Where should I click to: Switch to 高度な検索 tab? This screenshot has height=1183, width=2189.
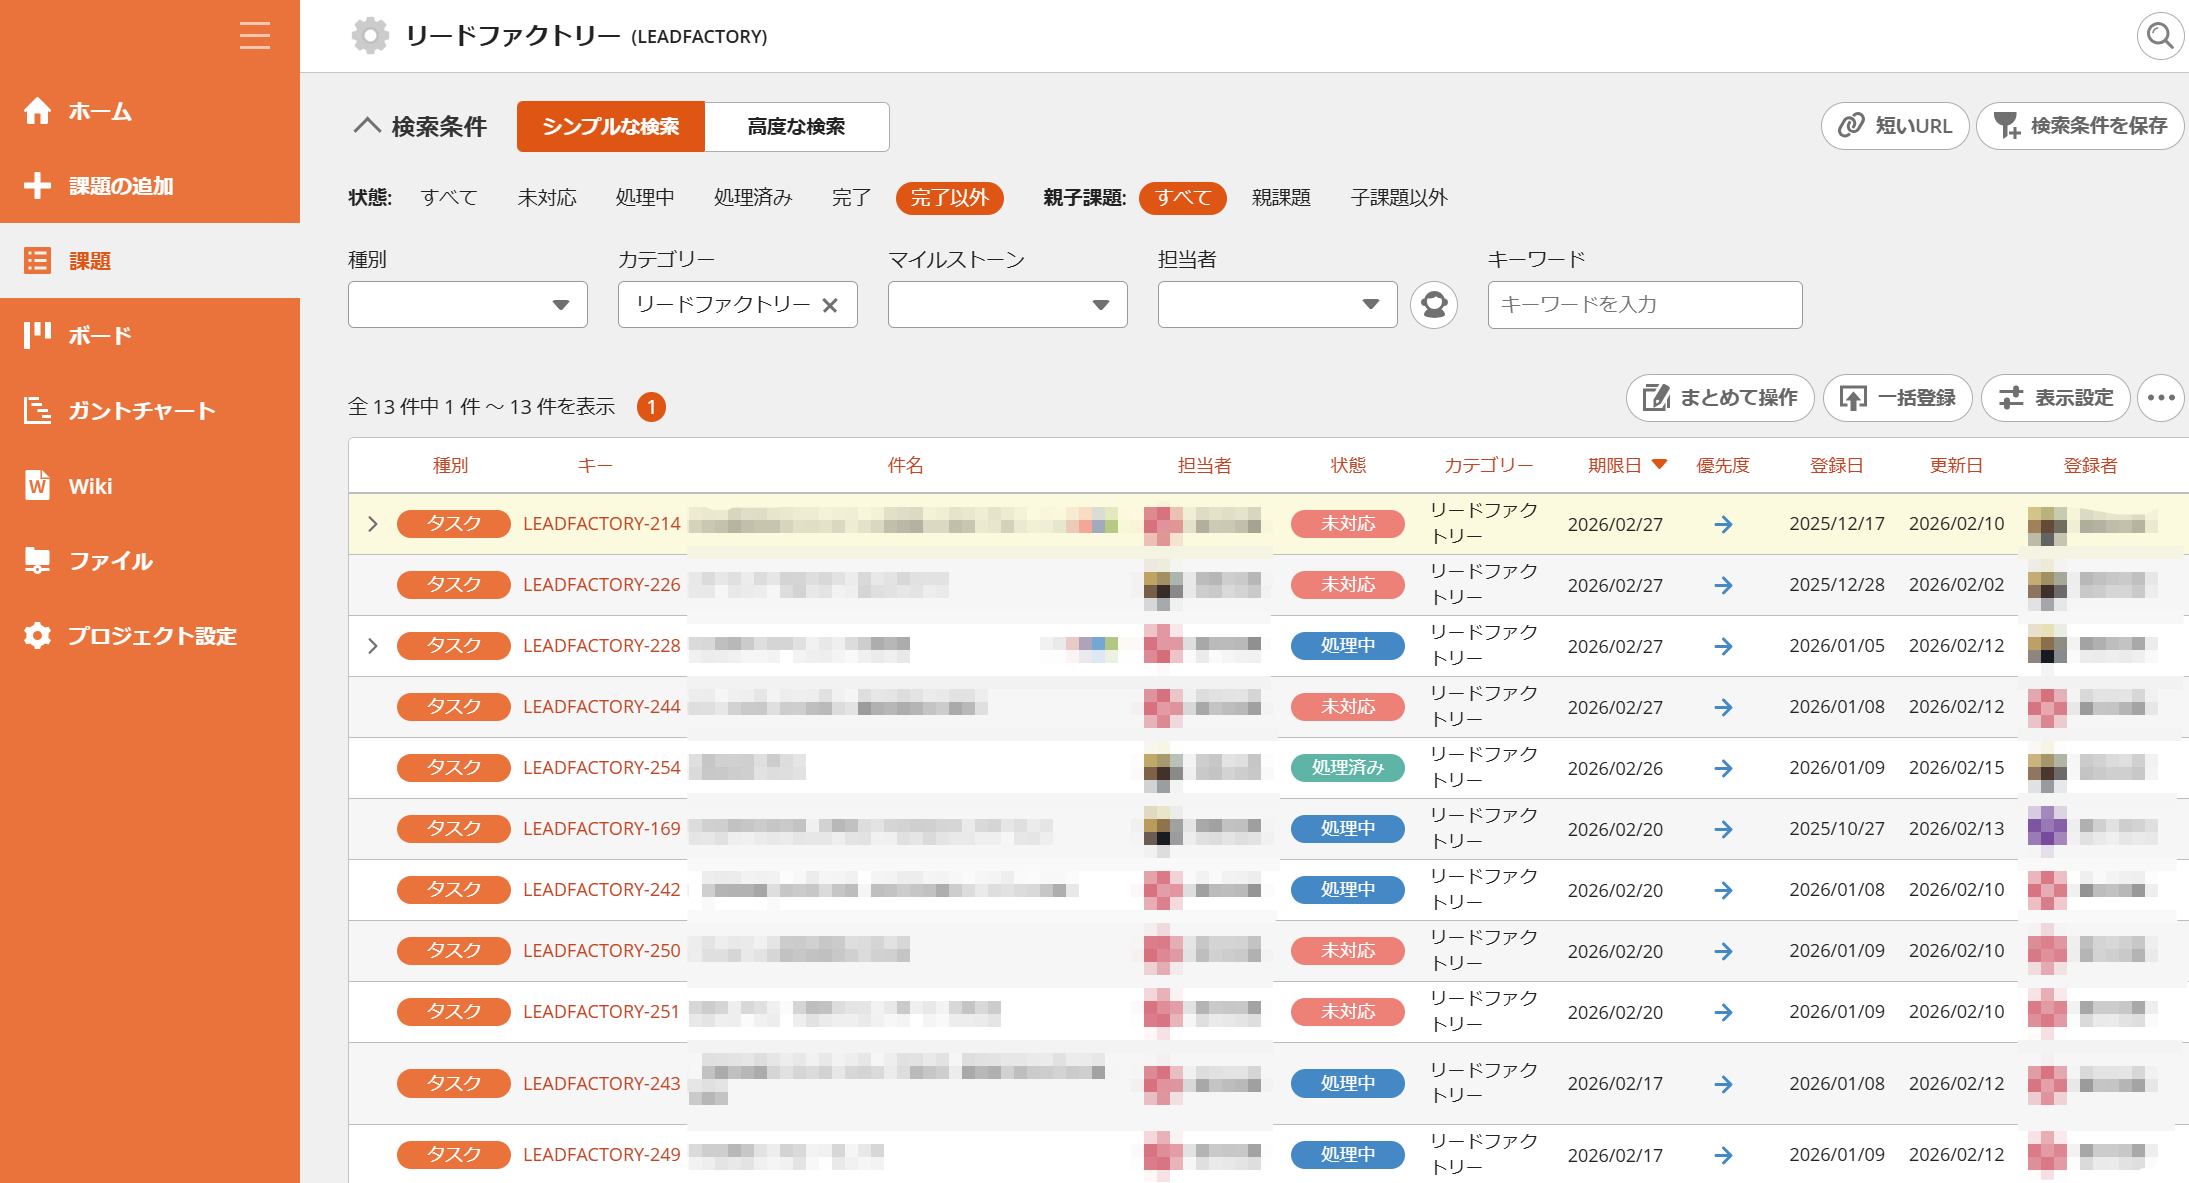point(797,126)
